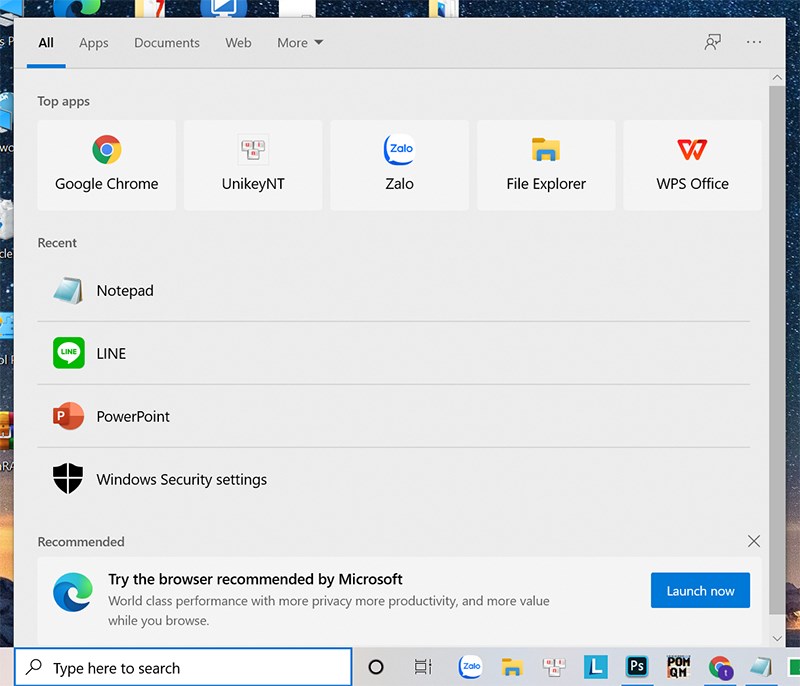
Task: Click Photoshop icon in the taskbar
Action: pyautogui.click(x=636, y=667)
